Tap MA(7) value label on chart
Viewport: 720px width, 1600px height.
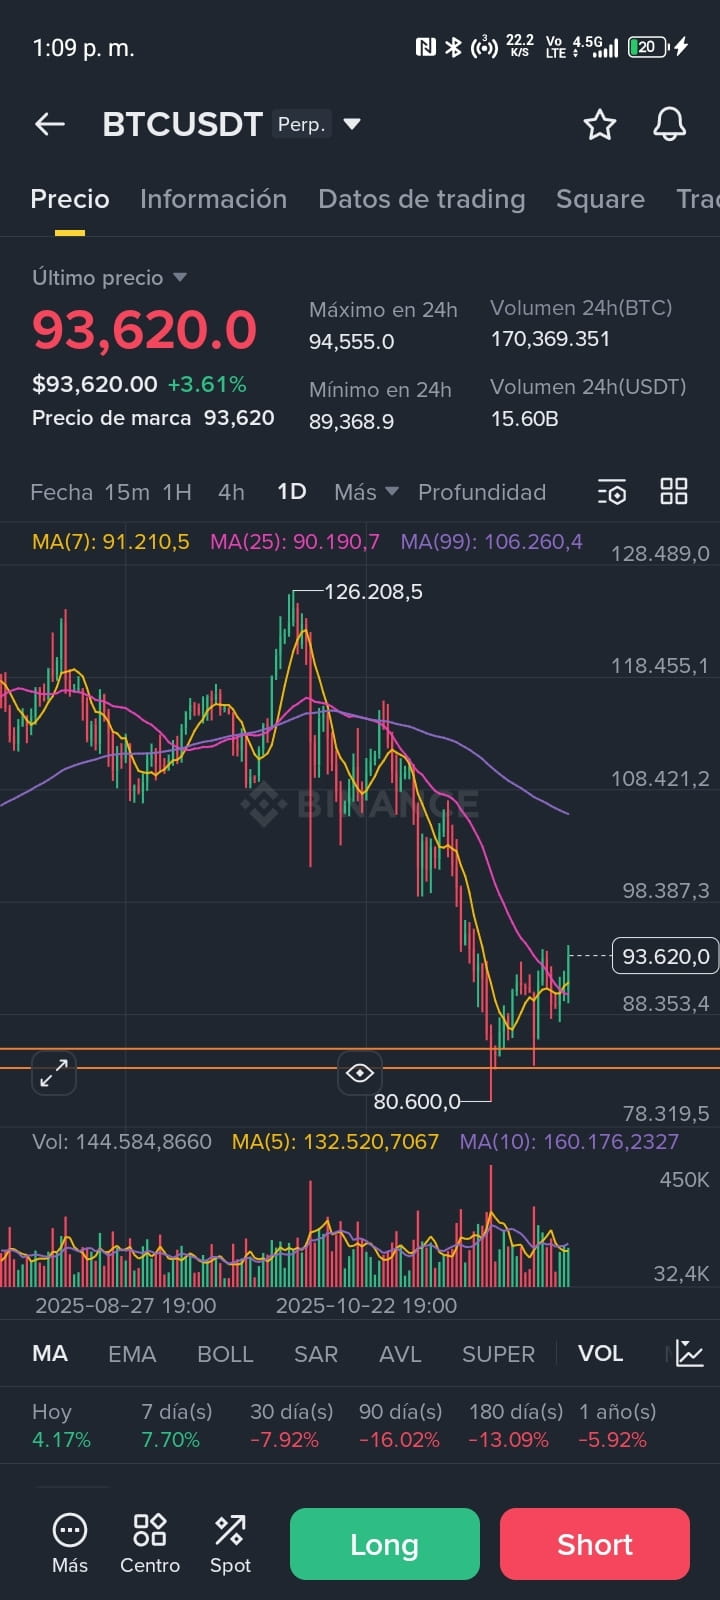click(x=110, y=542)
